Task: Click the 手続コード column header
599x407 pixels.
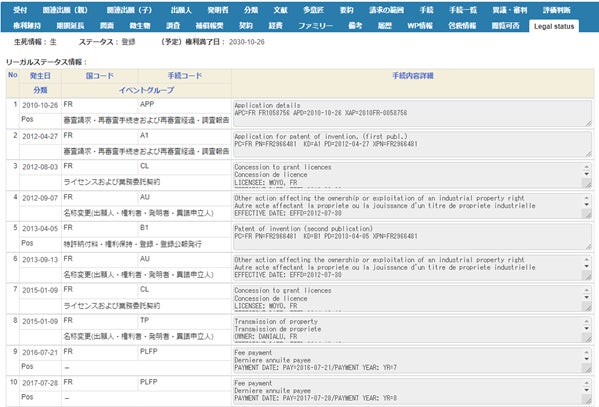Action: click(185, 76)
